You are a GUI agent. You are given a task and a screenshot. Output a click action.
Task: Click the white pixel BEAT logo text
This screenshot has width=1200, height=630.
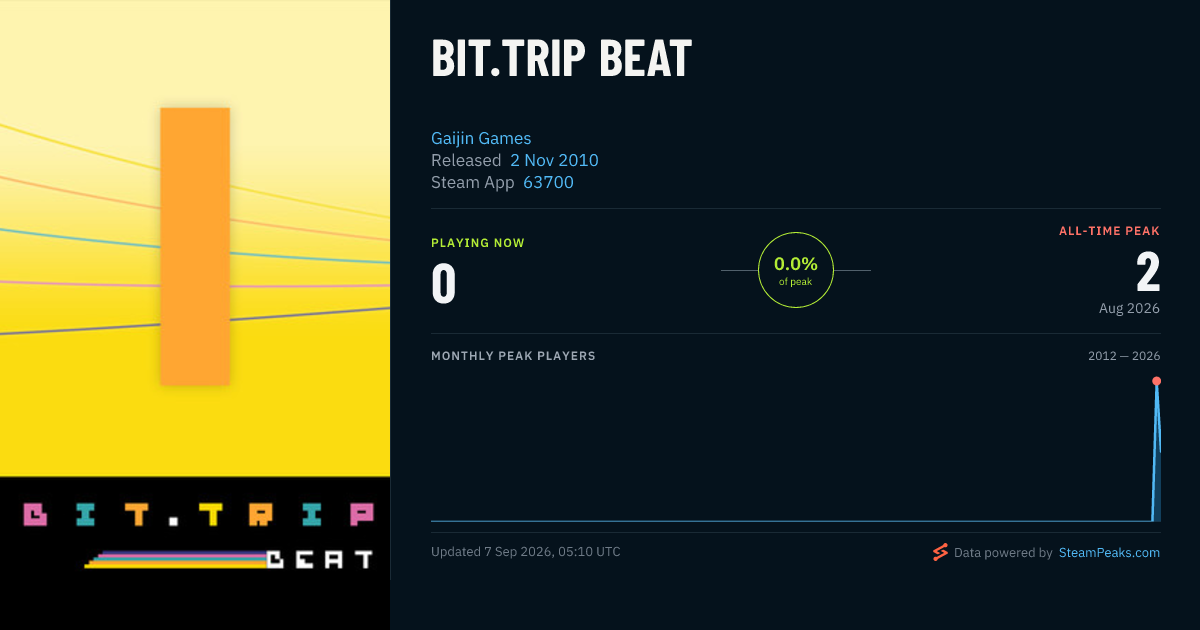[x=320, y=559]
